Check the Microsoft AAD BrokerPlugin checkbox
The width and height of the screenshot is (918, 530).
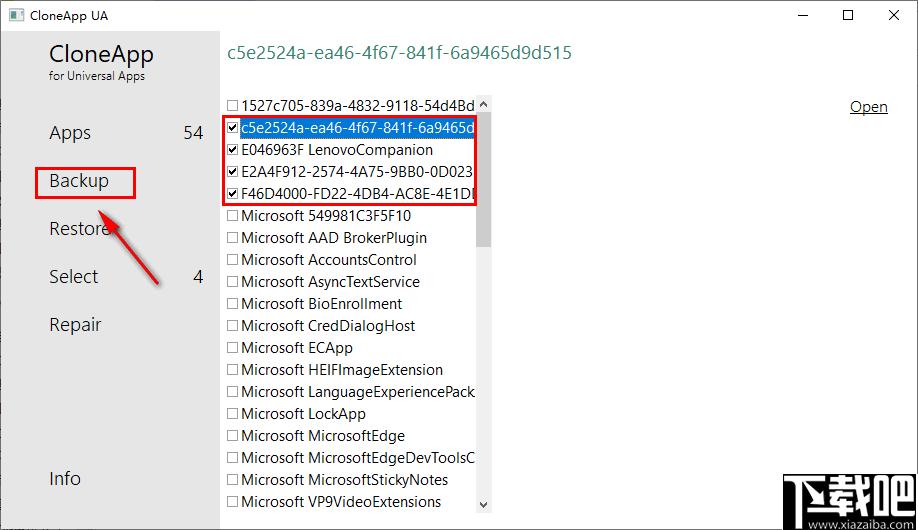tap(232, 237)
